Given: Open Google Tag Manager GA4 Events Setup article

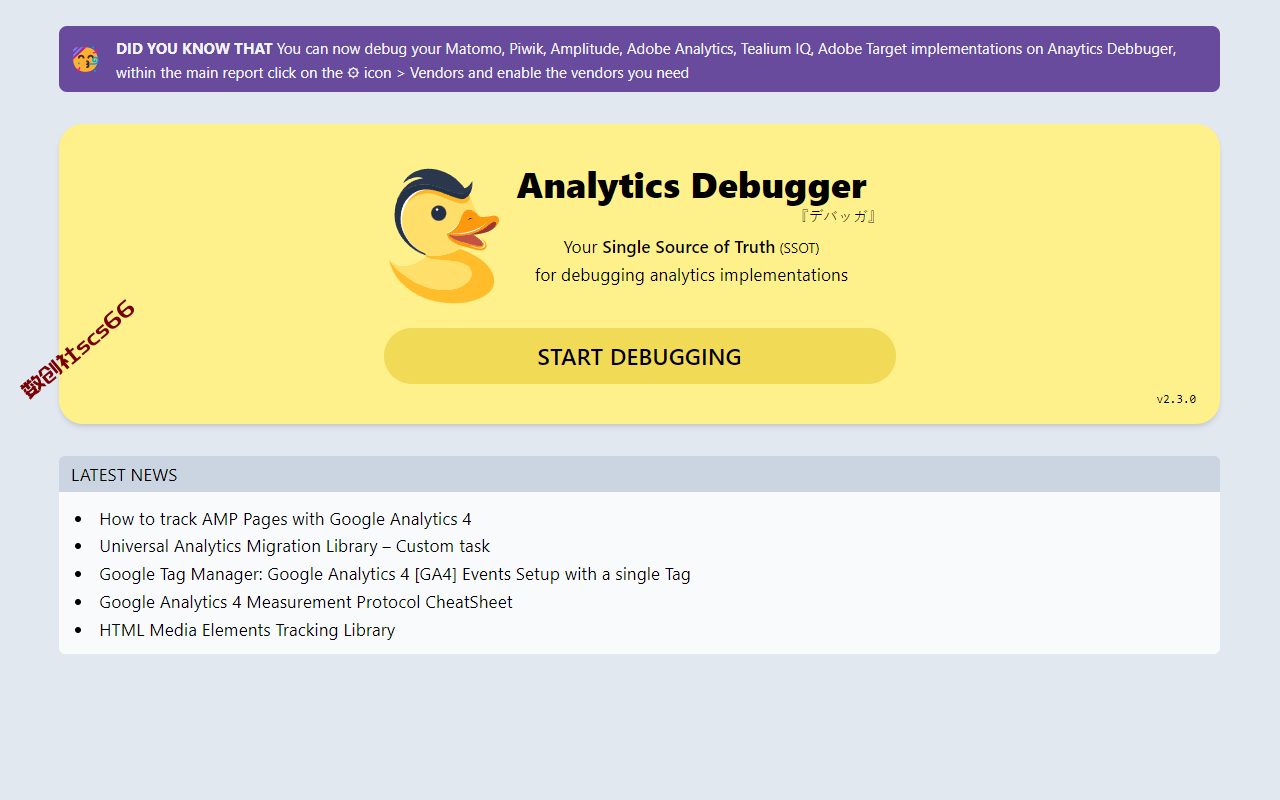Looking at the screenshot, I should tap(395, 574).
